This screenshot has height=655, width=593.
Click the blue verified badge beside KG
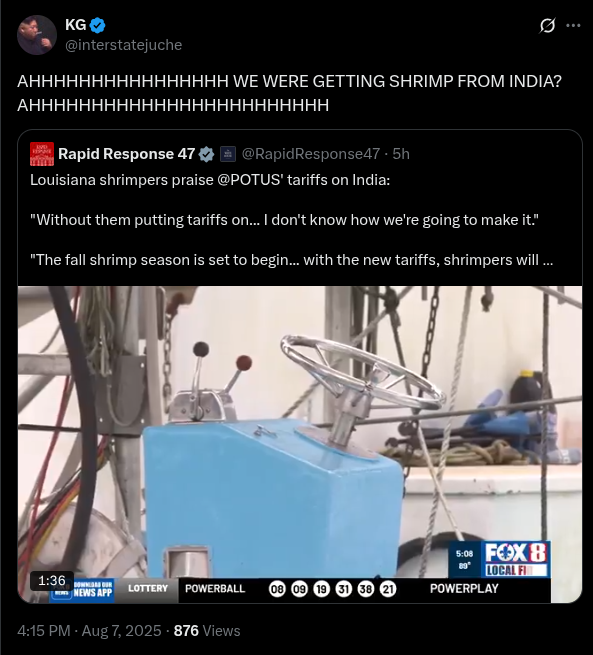(x=97, y=25)
